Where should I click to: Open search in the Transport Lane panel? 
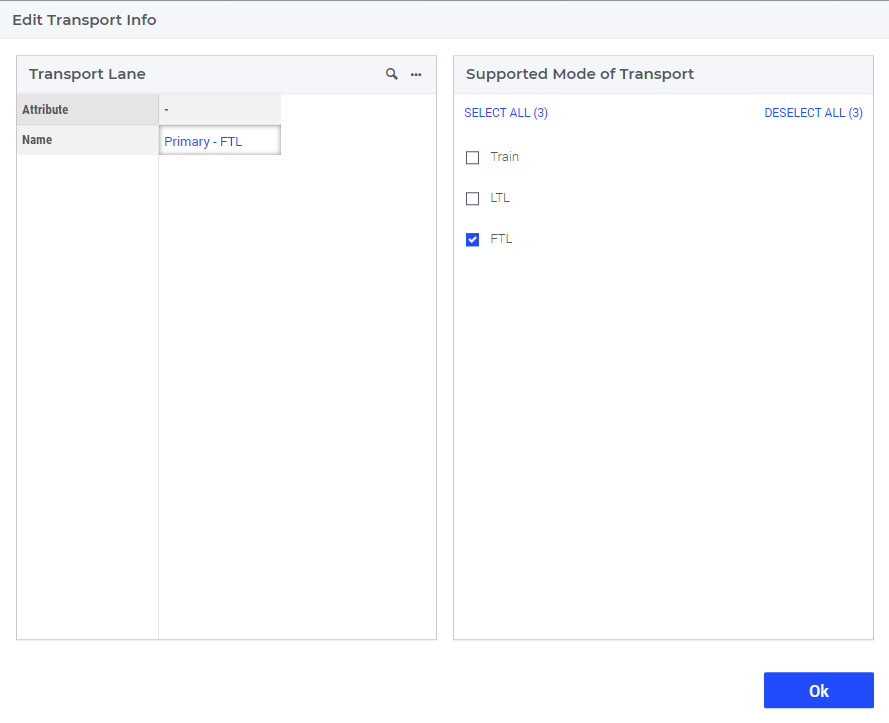coord(391,74)
